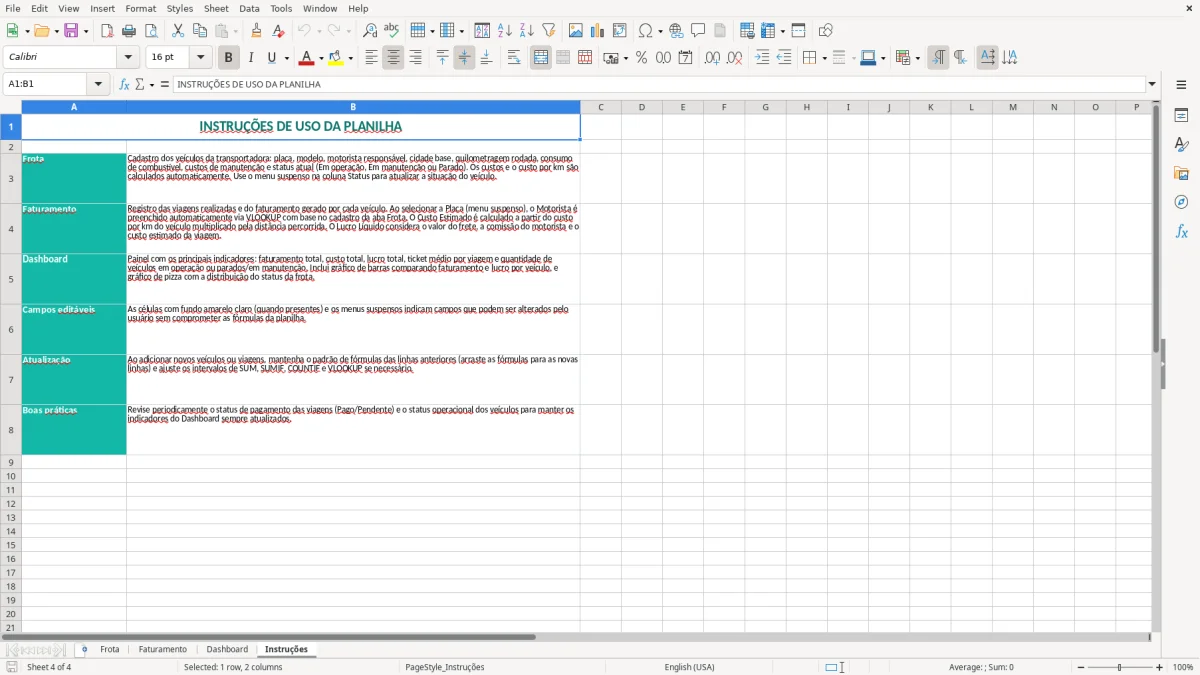Format cells as percent
Viewport: 1200px width, 675px height.
[641, 58]
